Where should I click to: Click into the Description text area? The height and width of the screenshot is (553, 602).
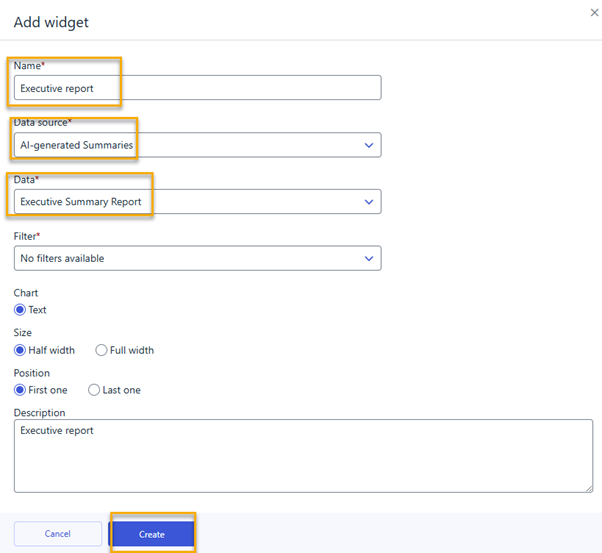pos(303,456)
